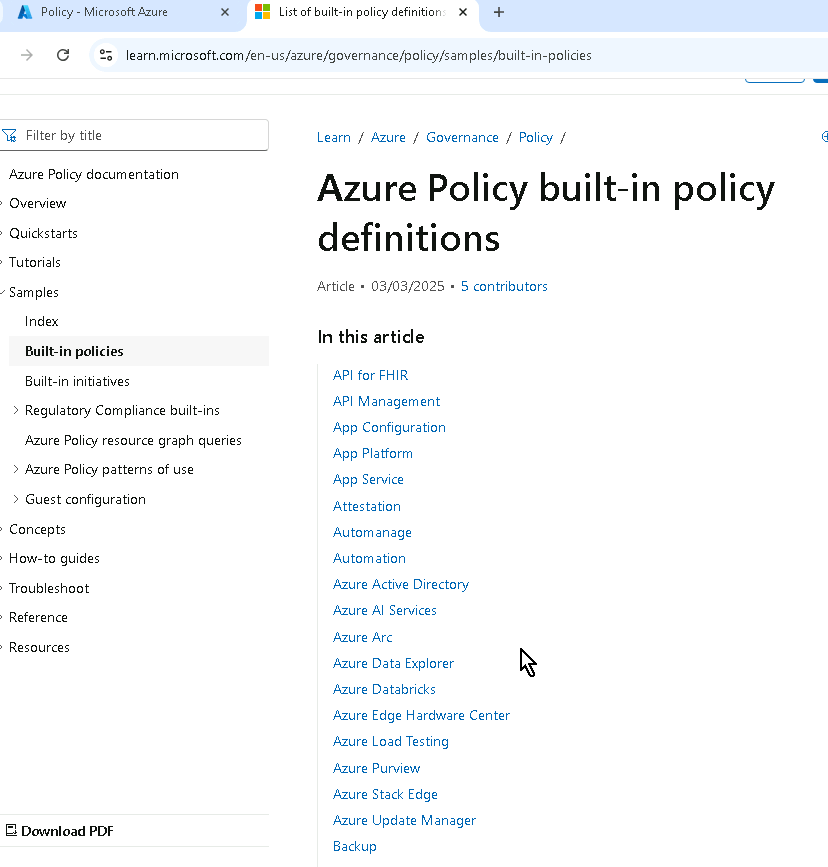This screenshot has height=867, width=828.
Task: Jump to Azure Data Explorer section
Action: tap(393, 664)
